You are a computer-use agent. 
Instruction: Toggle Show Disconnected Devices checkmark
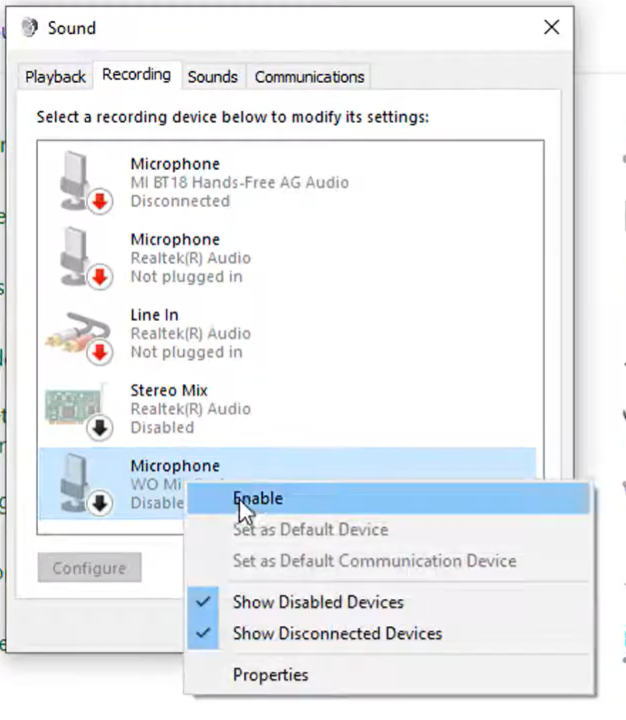pos(204,633)
